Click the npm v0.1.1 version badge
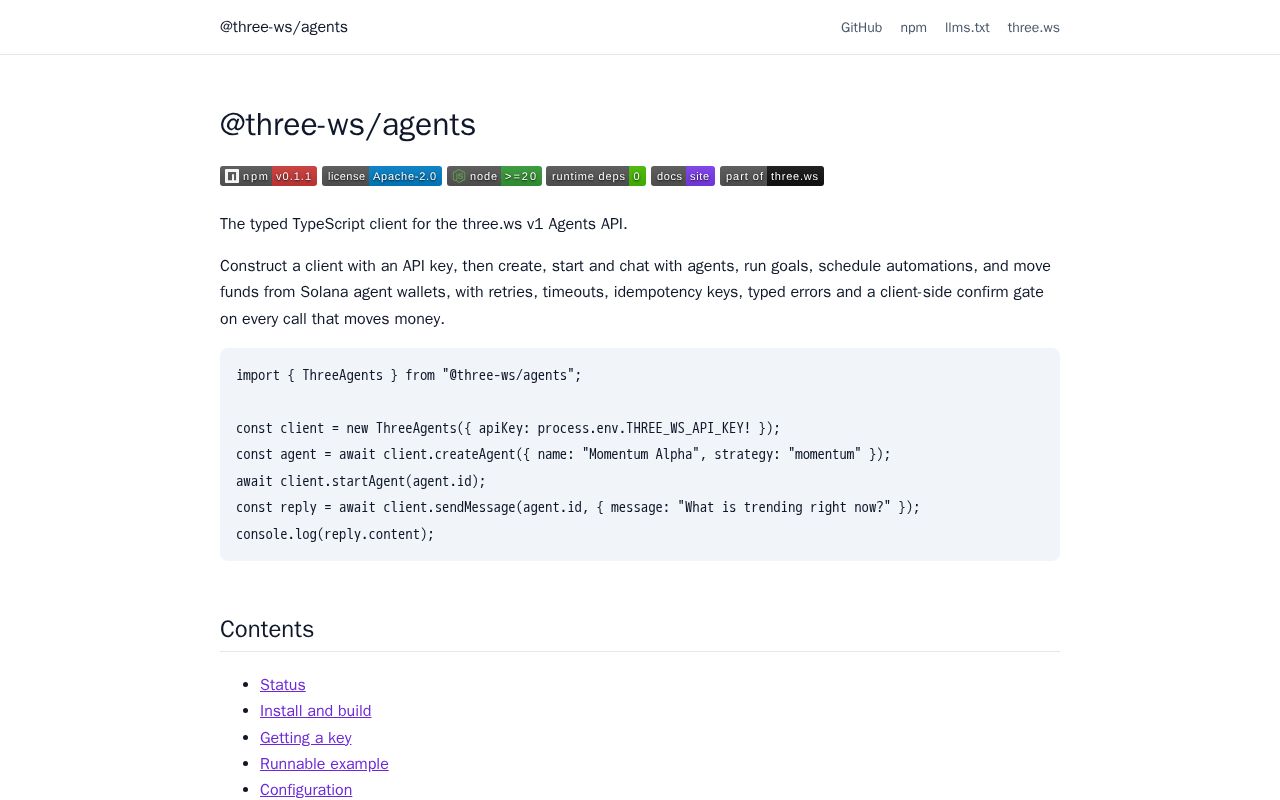This screenshot has width=1280, height=800. (268, 176)
